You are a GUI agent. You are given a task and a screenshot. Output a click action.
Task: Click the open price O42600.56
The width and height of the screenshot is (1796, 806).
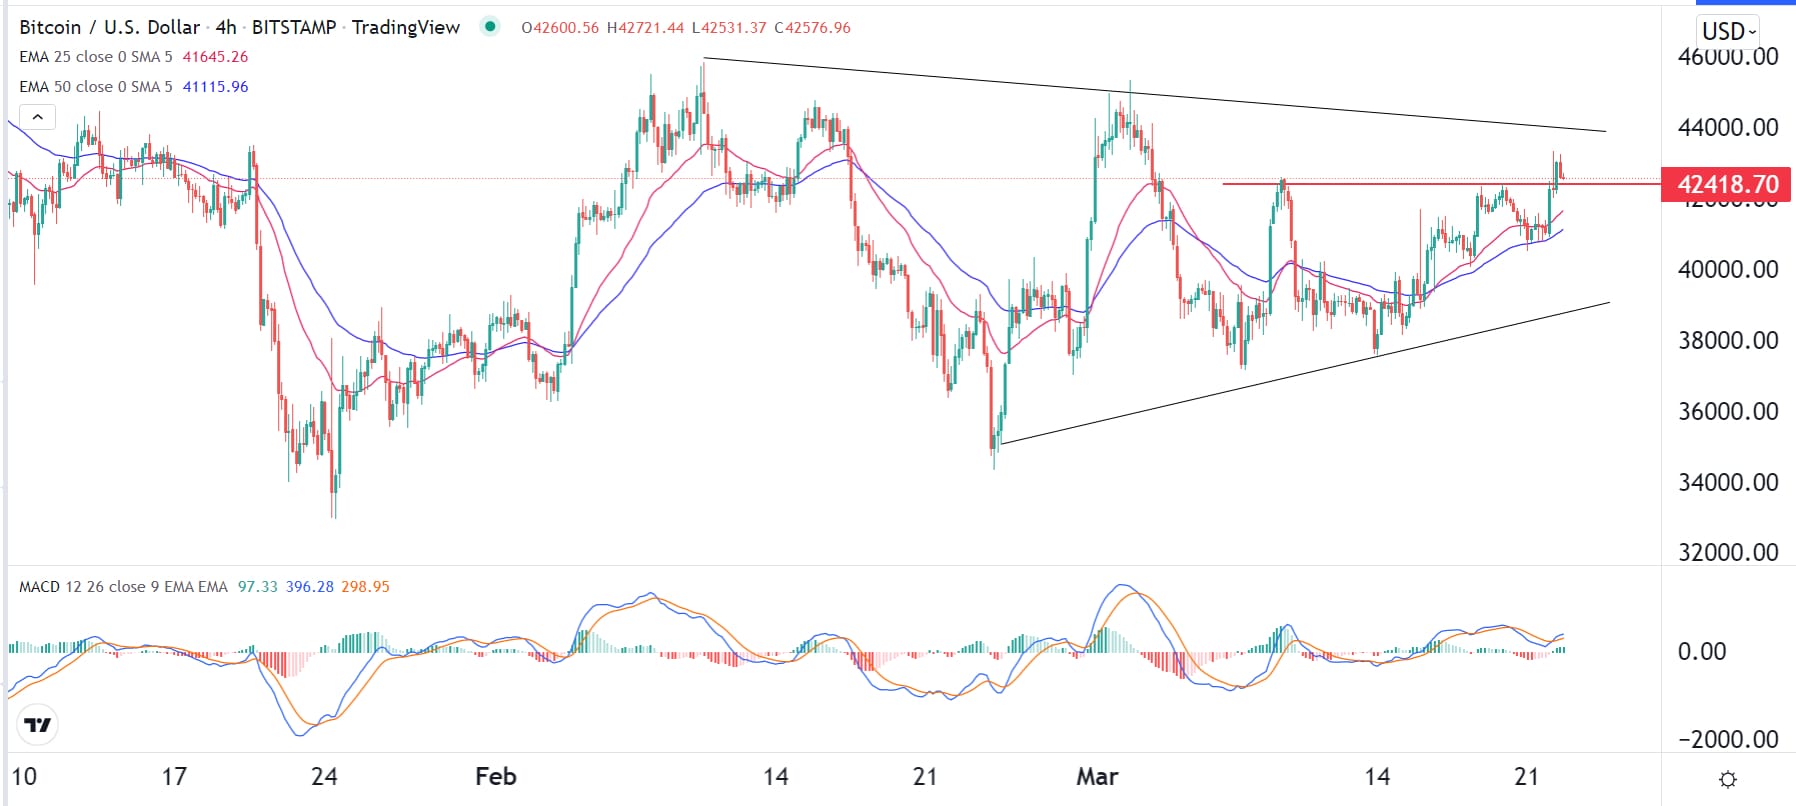pyautogui.click(x=560, y=28)
